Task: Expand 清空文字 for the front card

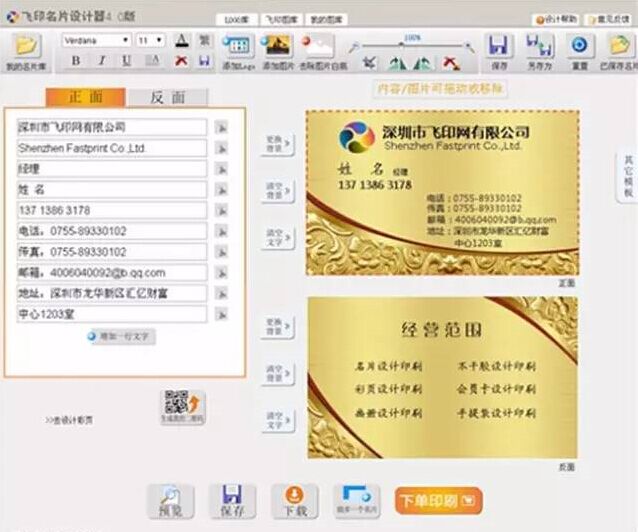Action: coord(277,237)
